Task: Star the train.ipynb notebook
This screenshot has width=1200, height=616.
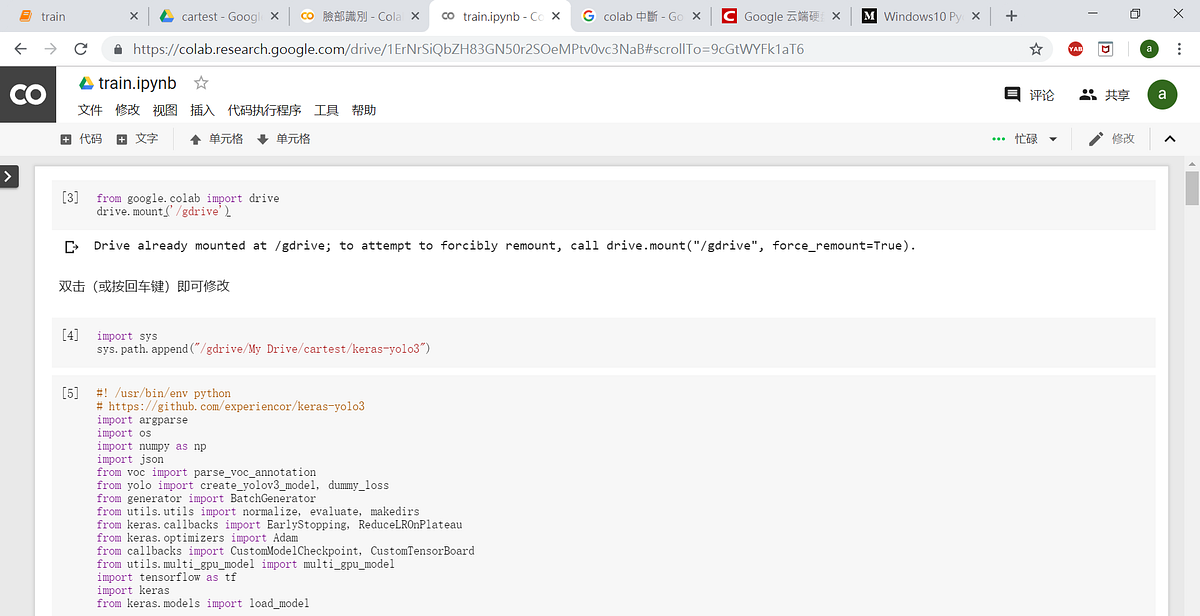Action: coord(201,83)
